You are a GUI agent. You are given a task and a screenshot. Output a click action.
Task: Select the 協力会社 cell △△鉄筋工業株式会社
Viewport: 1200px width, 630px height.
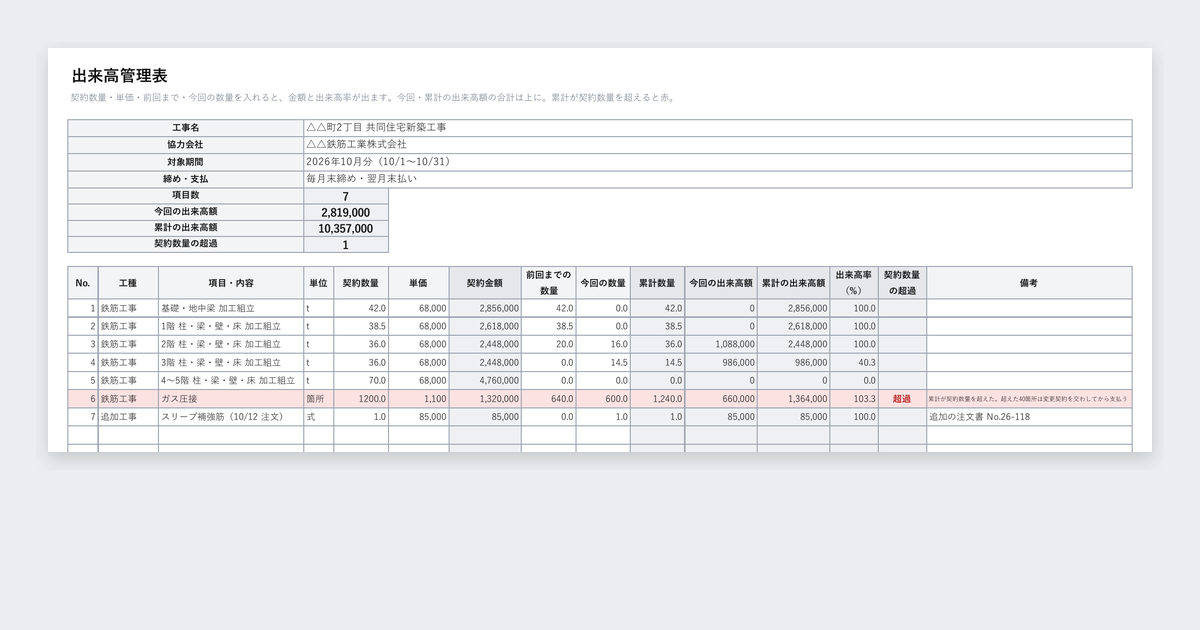pos(718,145)
